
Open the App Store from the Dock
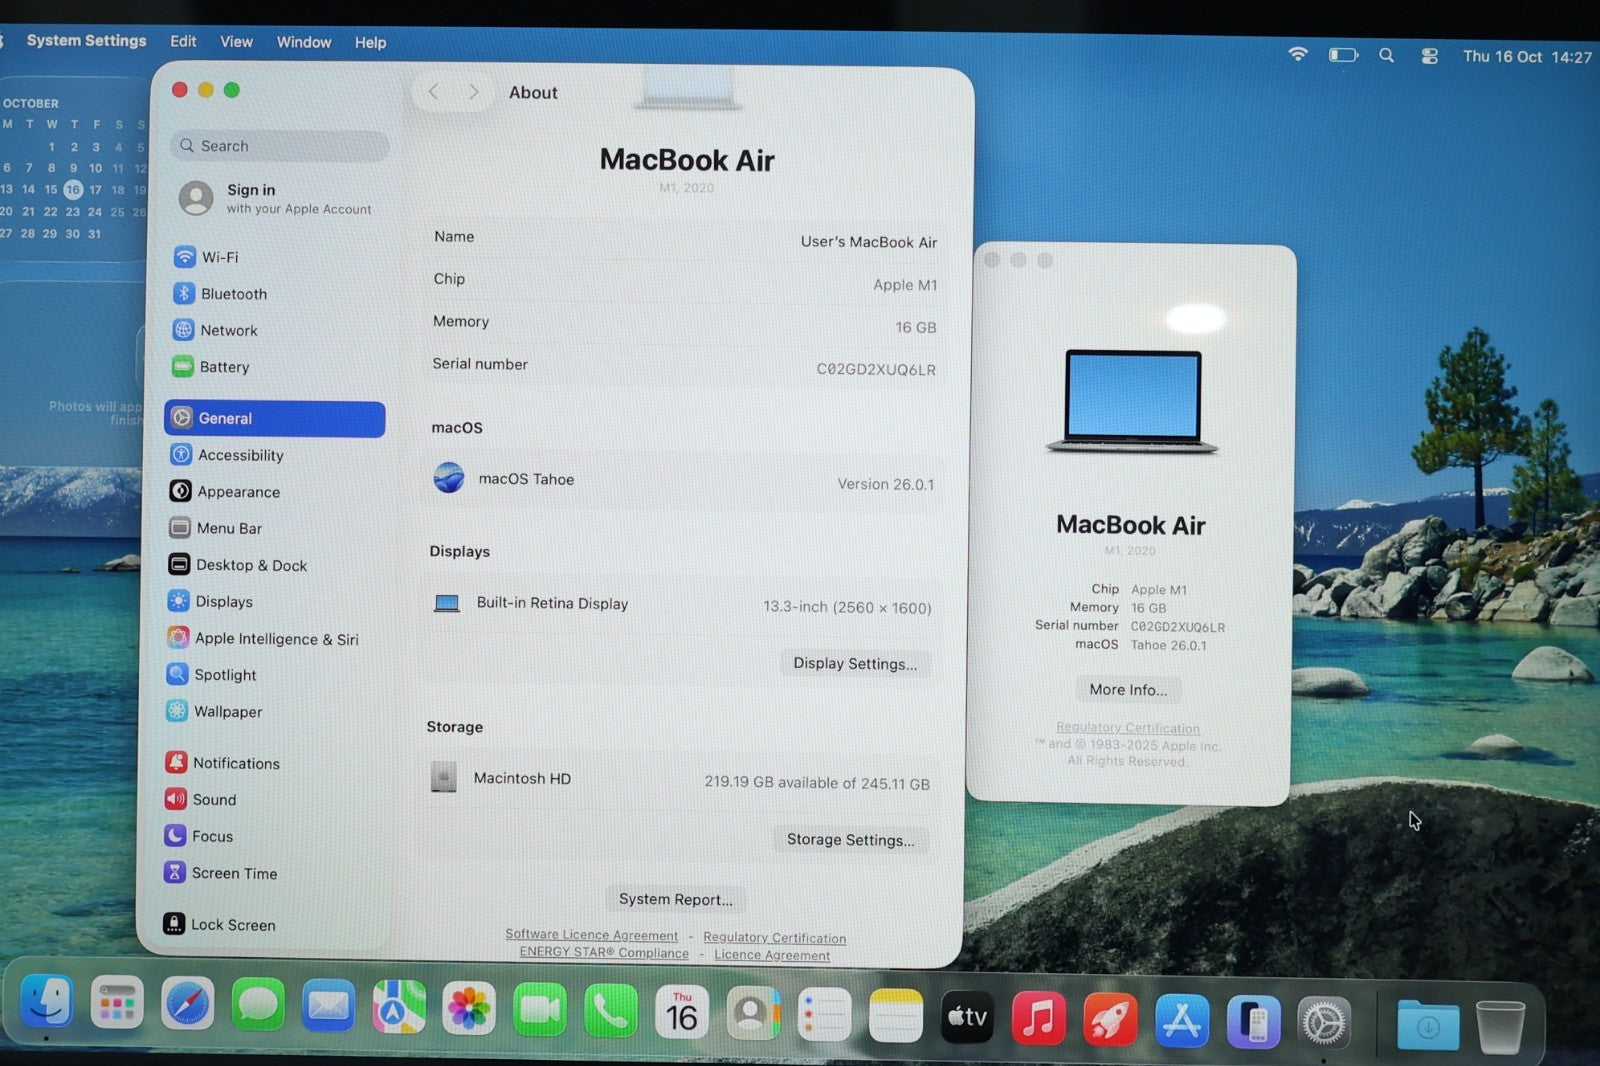click(x=1181, y=1020)
